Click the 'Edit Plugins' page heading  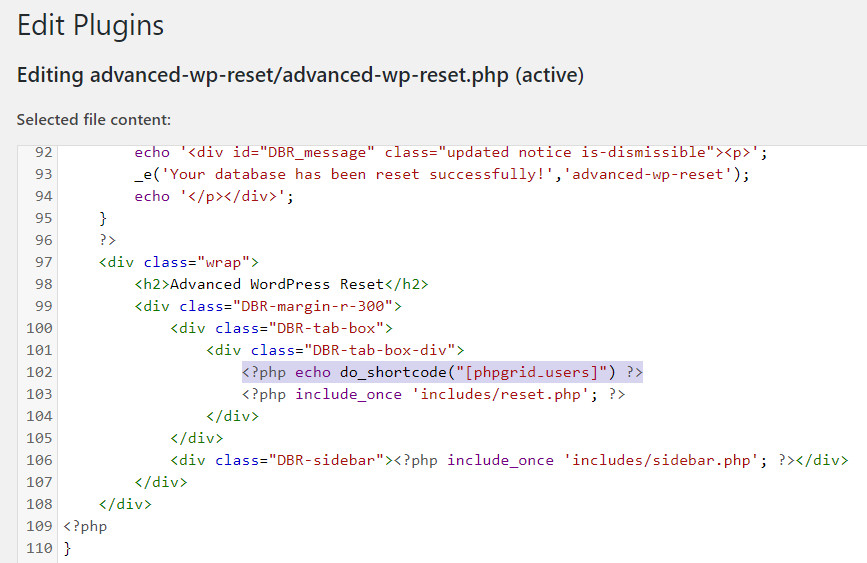point(91,26)
